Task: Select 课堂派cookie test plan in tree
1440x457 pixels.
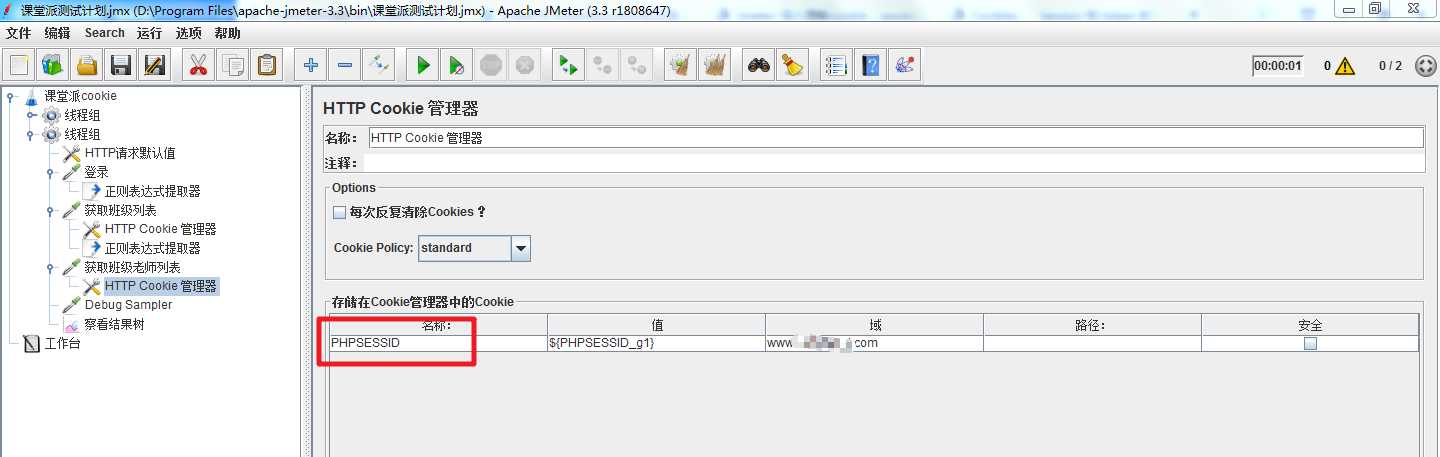Action: coord(80,96)
